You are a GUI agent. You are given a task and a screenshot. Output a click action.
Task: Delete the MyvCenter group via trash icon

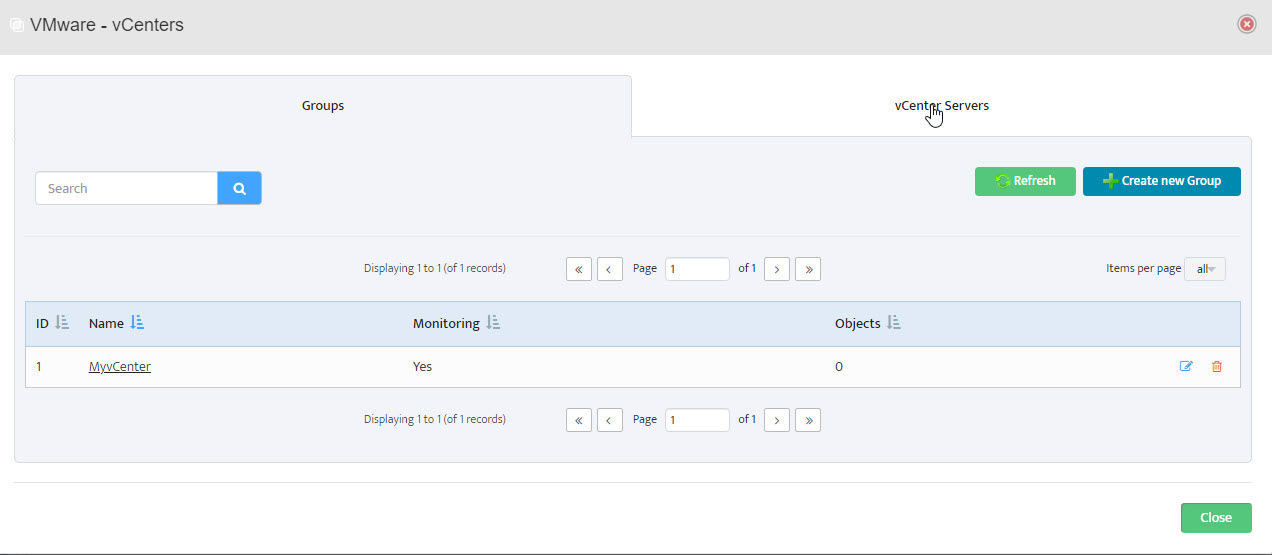[x=1217, y=367]
